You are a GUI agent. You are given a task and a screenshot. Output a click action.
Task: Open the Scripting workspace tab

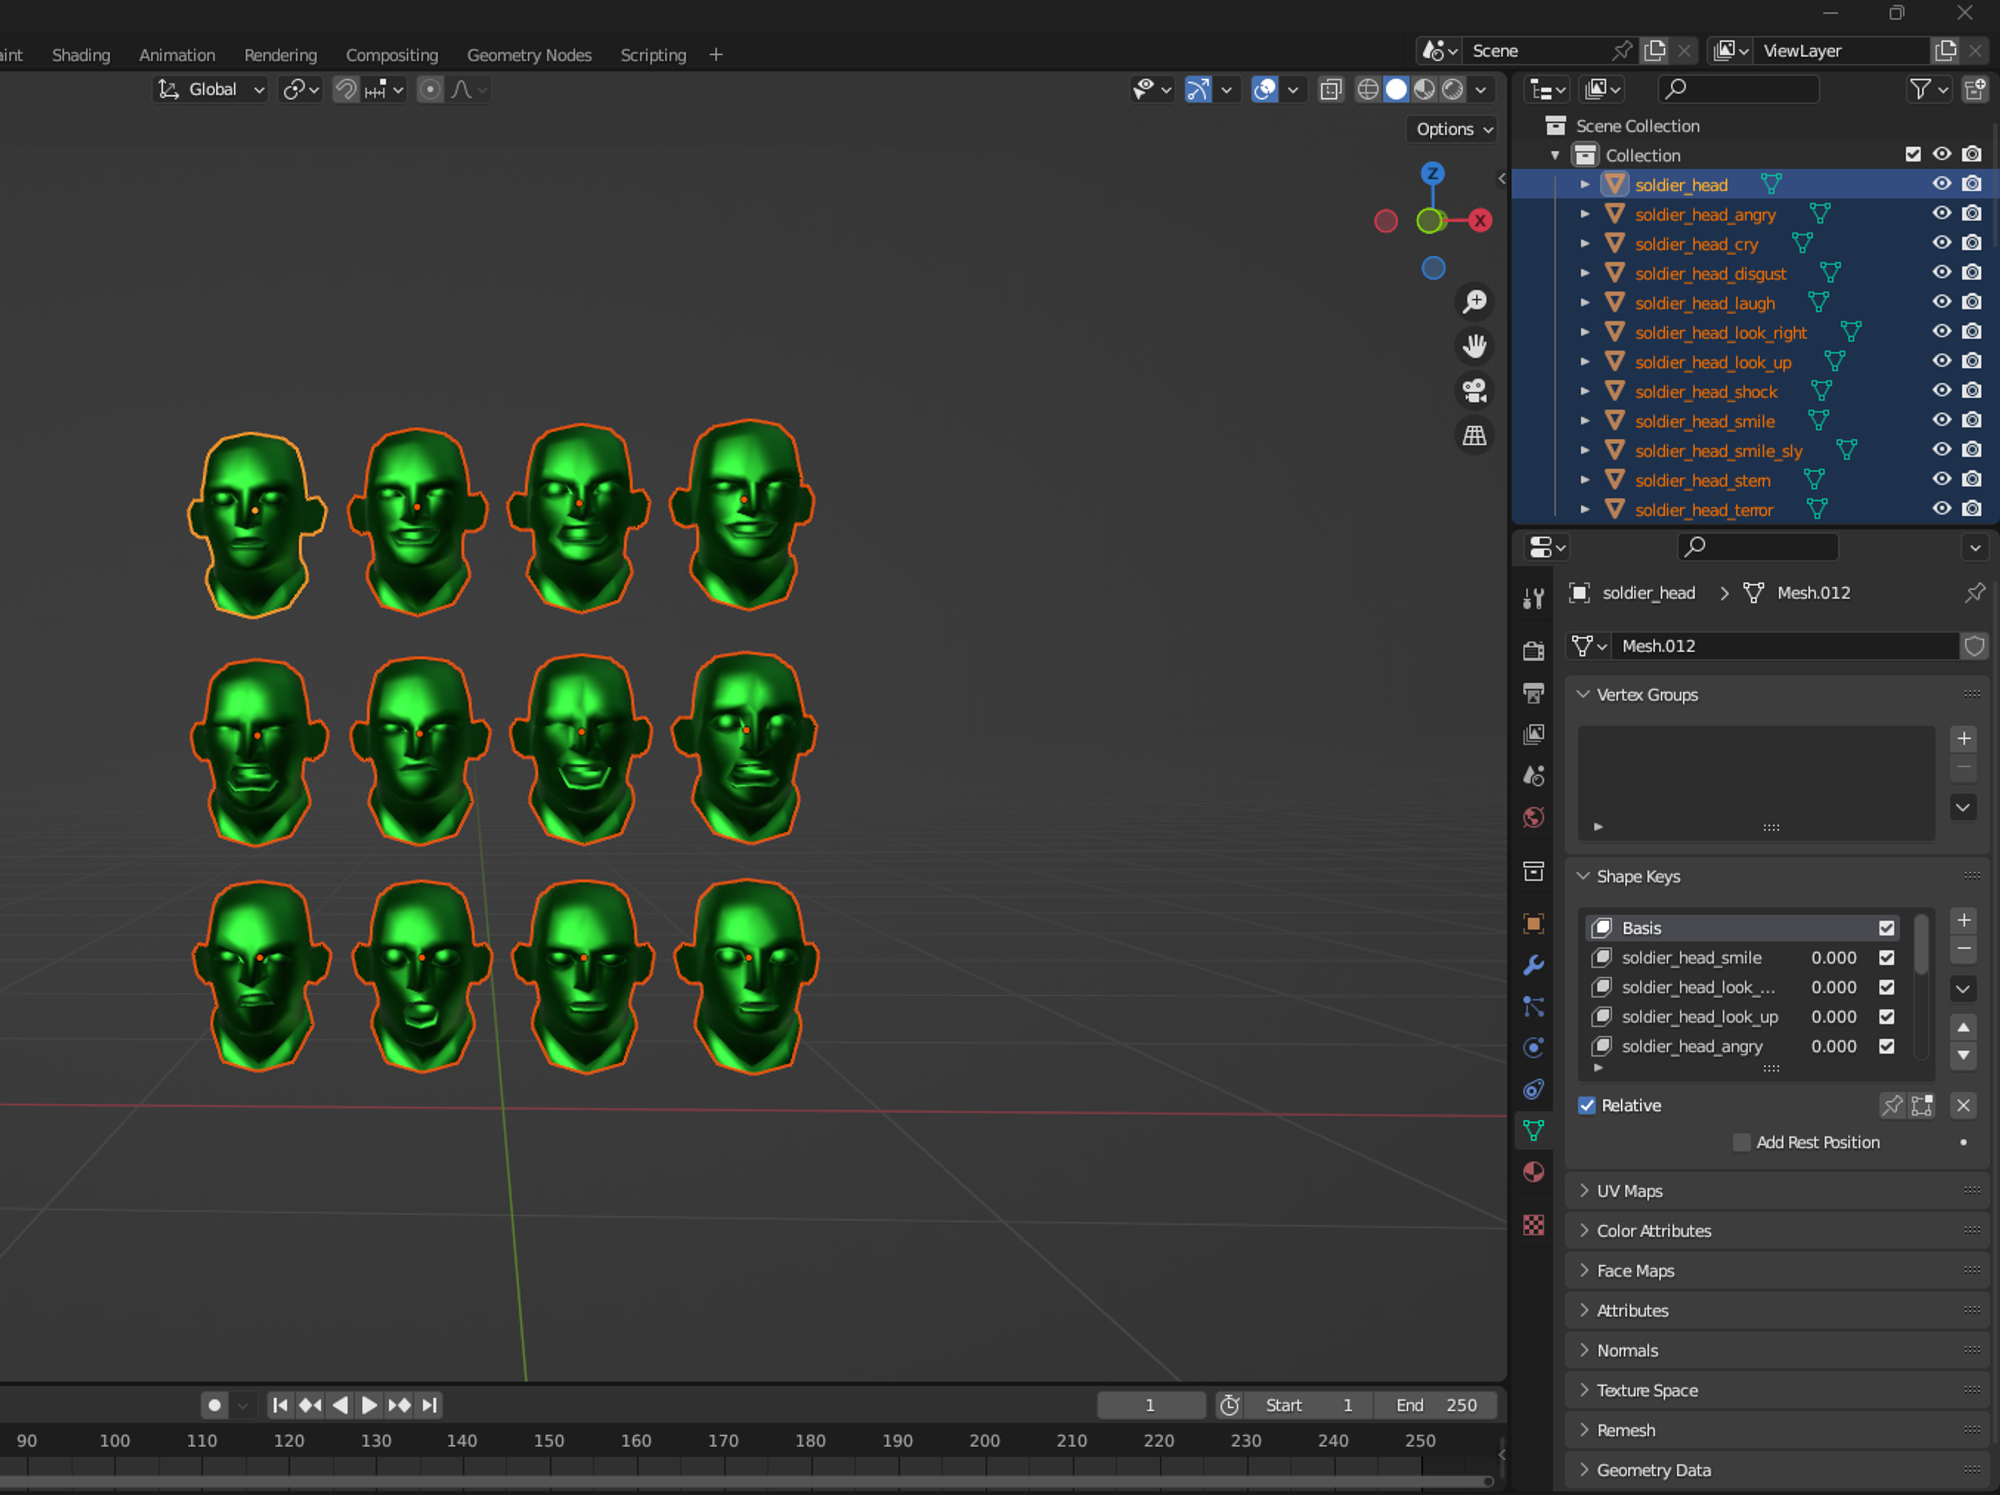point(653,55)
